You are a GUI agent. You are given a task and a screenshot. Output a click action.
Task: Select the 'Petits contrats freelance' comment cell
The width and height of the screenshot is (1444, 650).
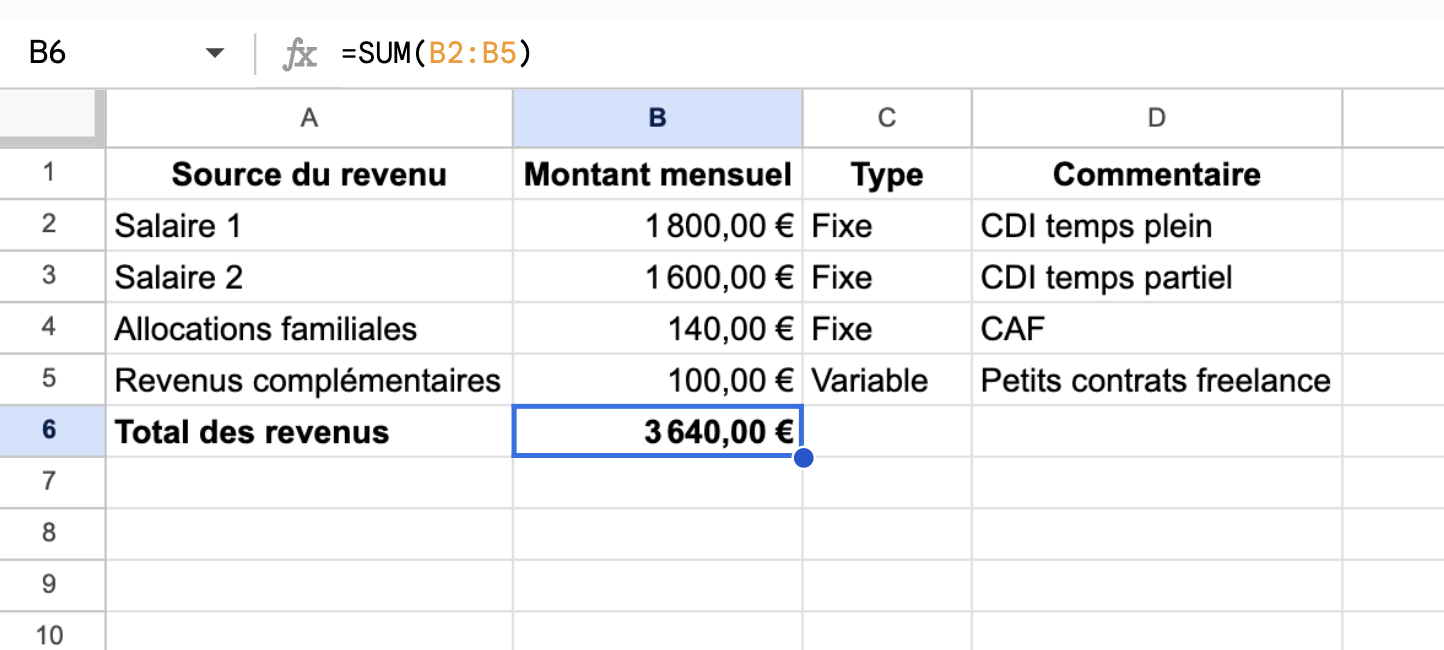[x=1156, y=381]
